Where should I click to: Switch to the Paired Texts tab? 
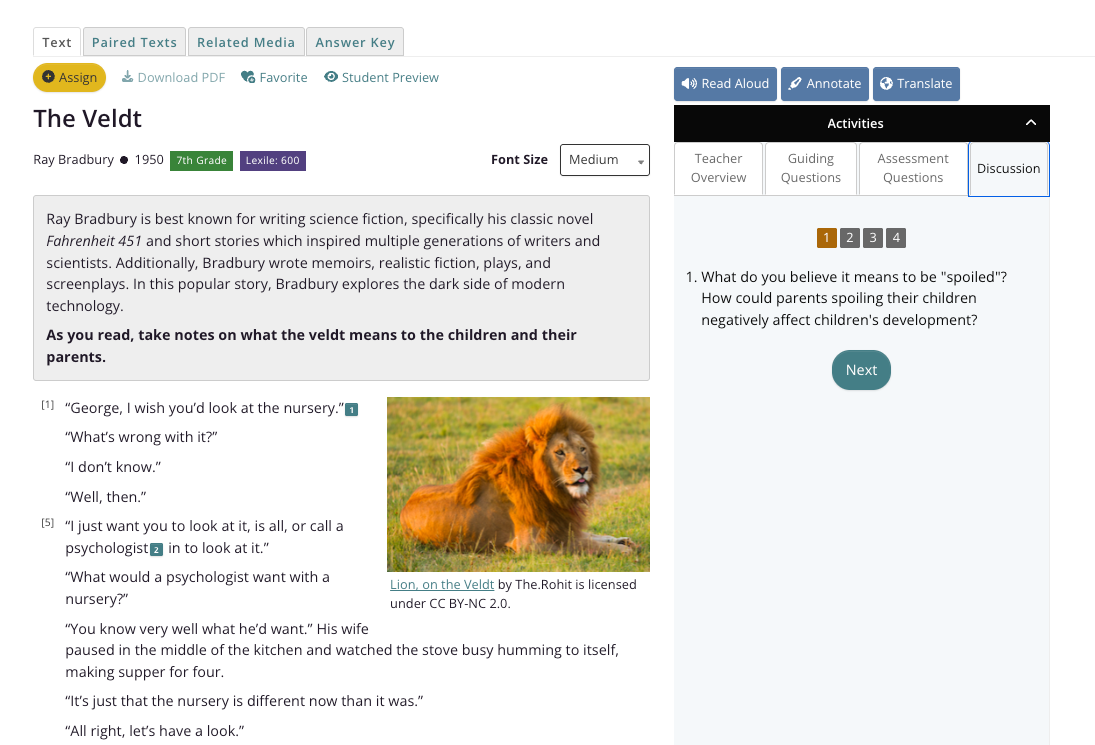pos(134,42)
